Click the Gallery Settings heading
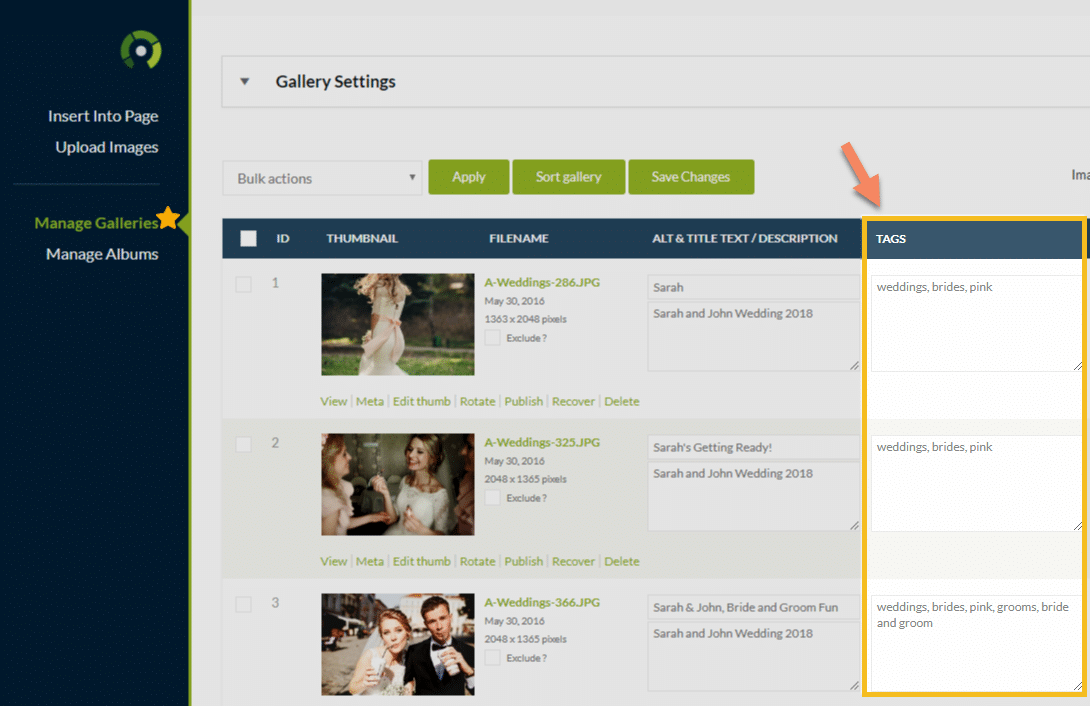 coord(336,81)
